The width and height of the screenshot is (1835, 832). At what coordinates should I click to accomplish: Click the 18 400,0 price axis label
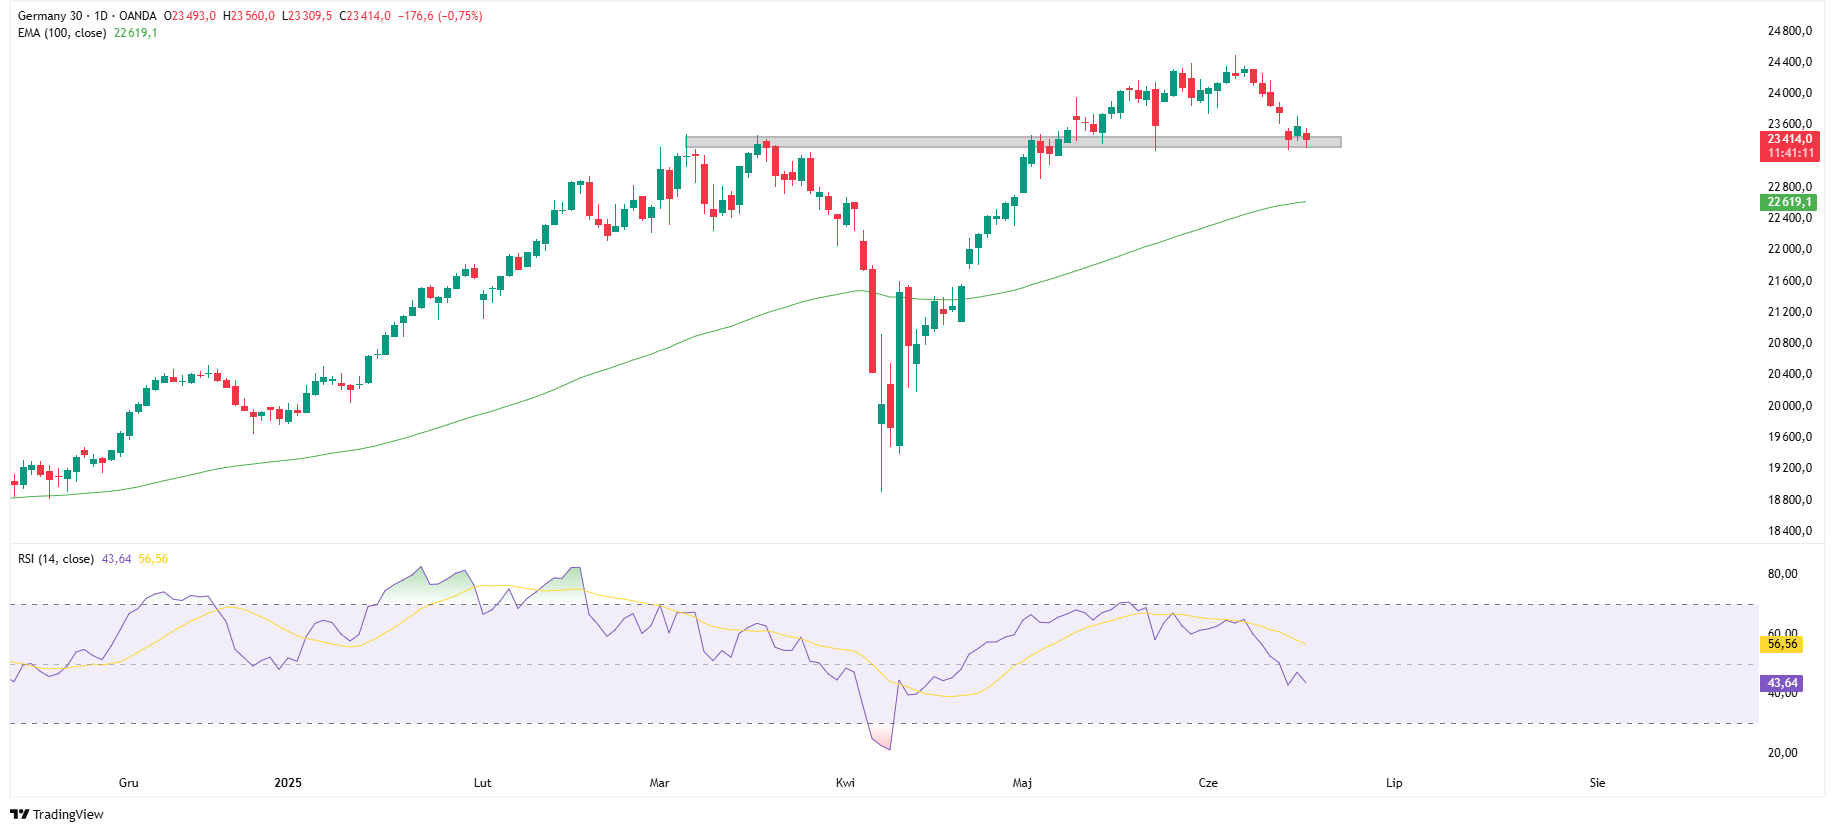tap(1789, 531)
